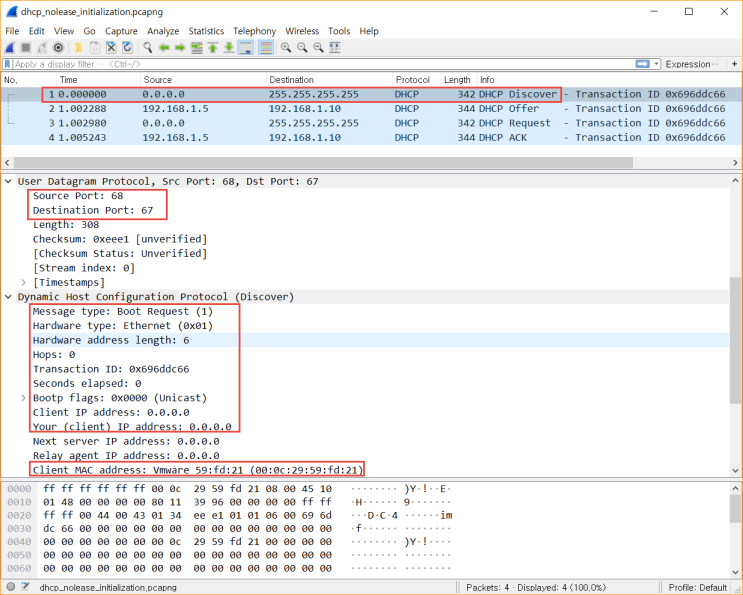
Task: Select the DHCP ACK packet row
Action: click(372, 138)
